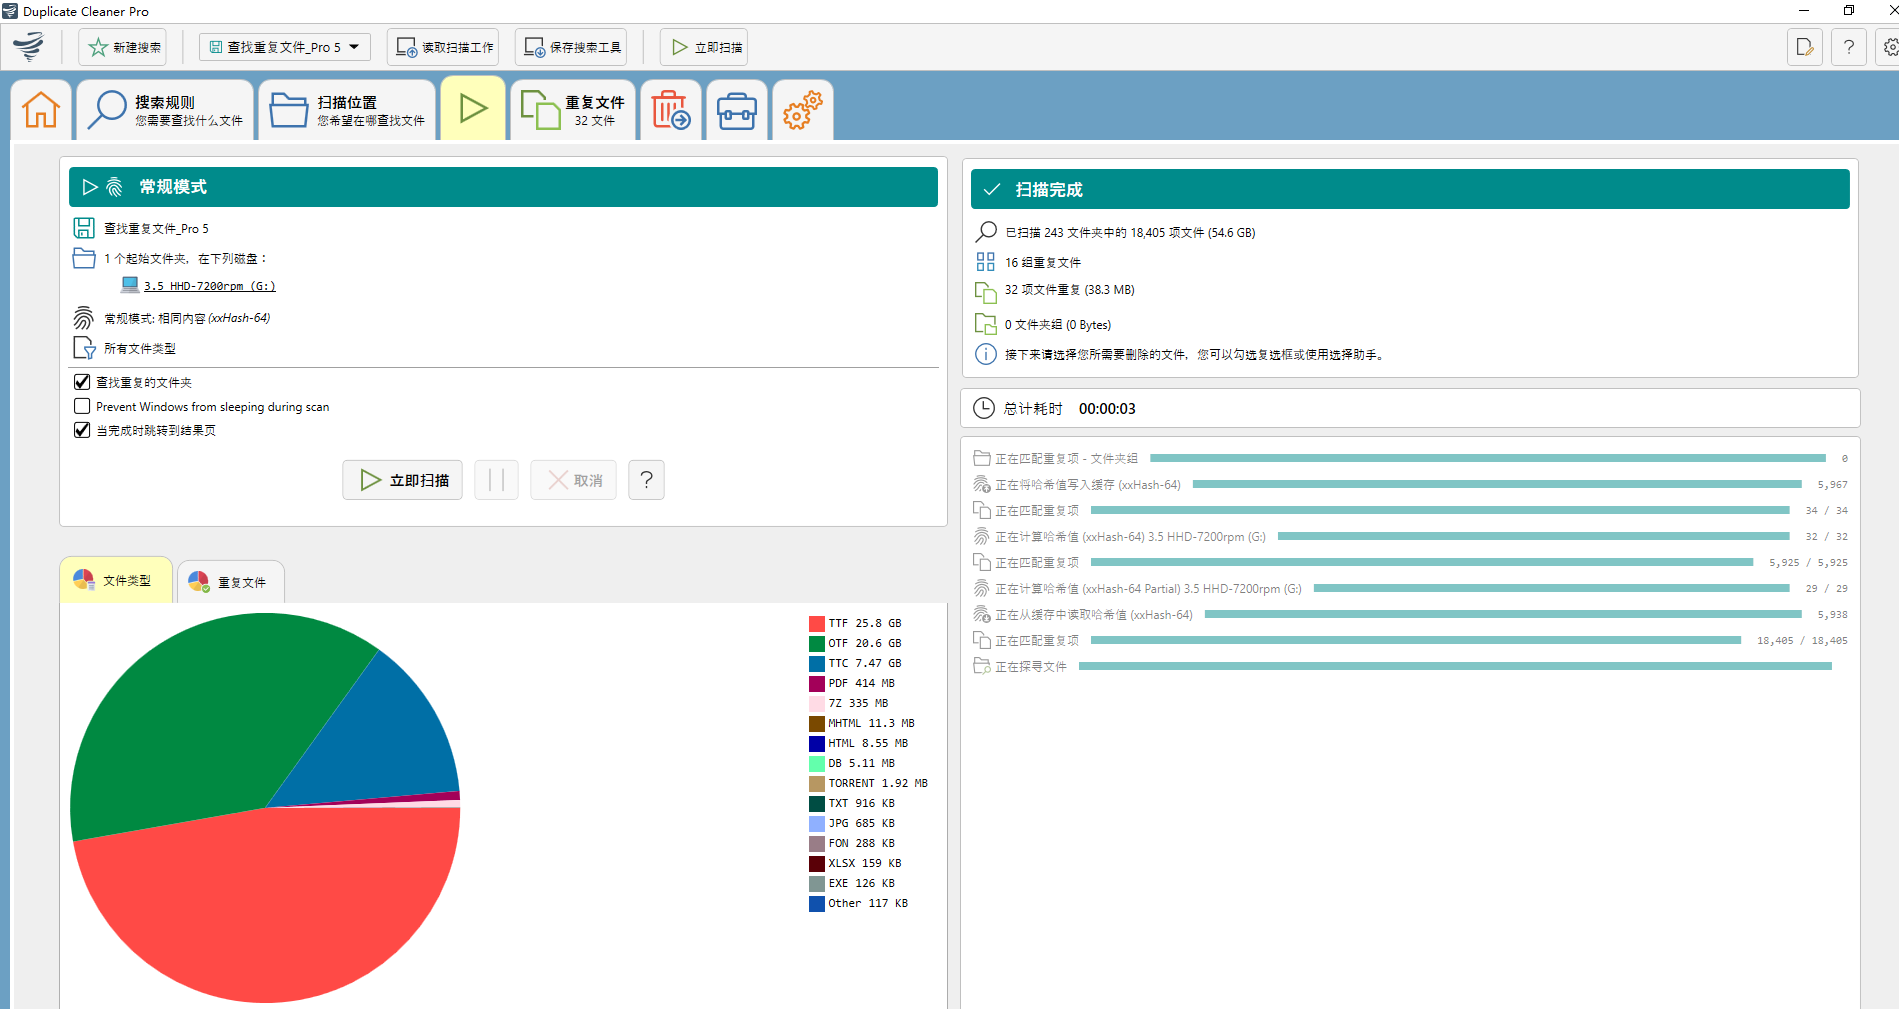1899x1009 pixels.
Task: Open the orange gears settings tab
Action: pos(803,110)
